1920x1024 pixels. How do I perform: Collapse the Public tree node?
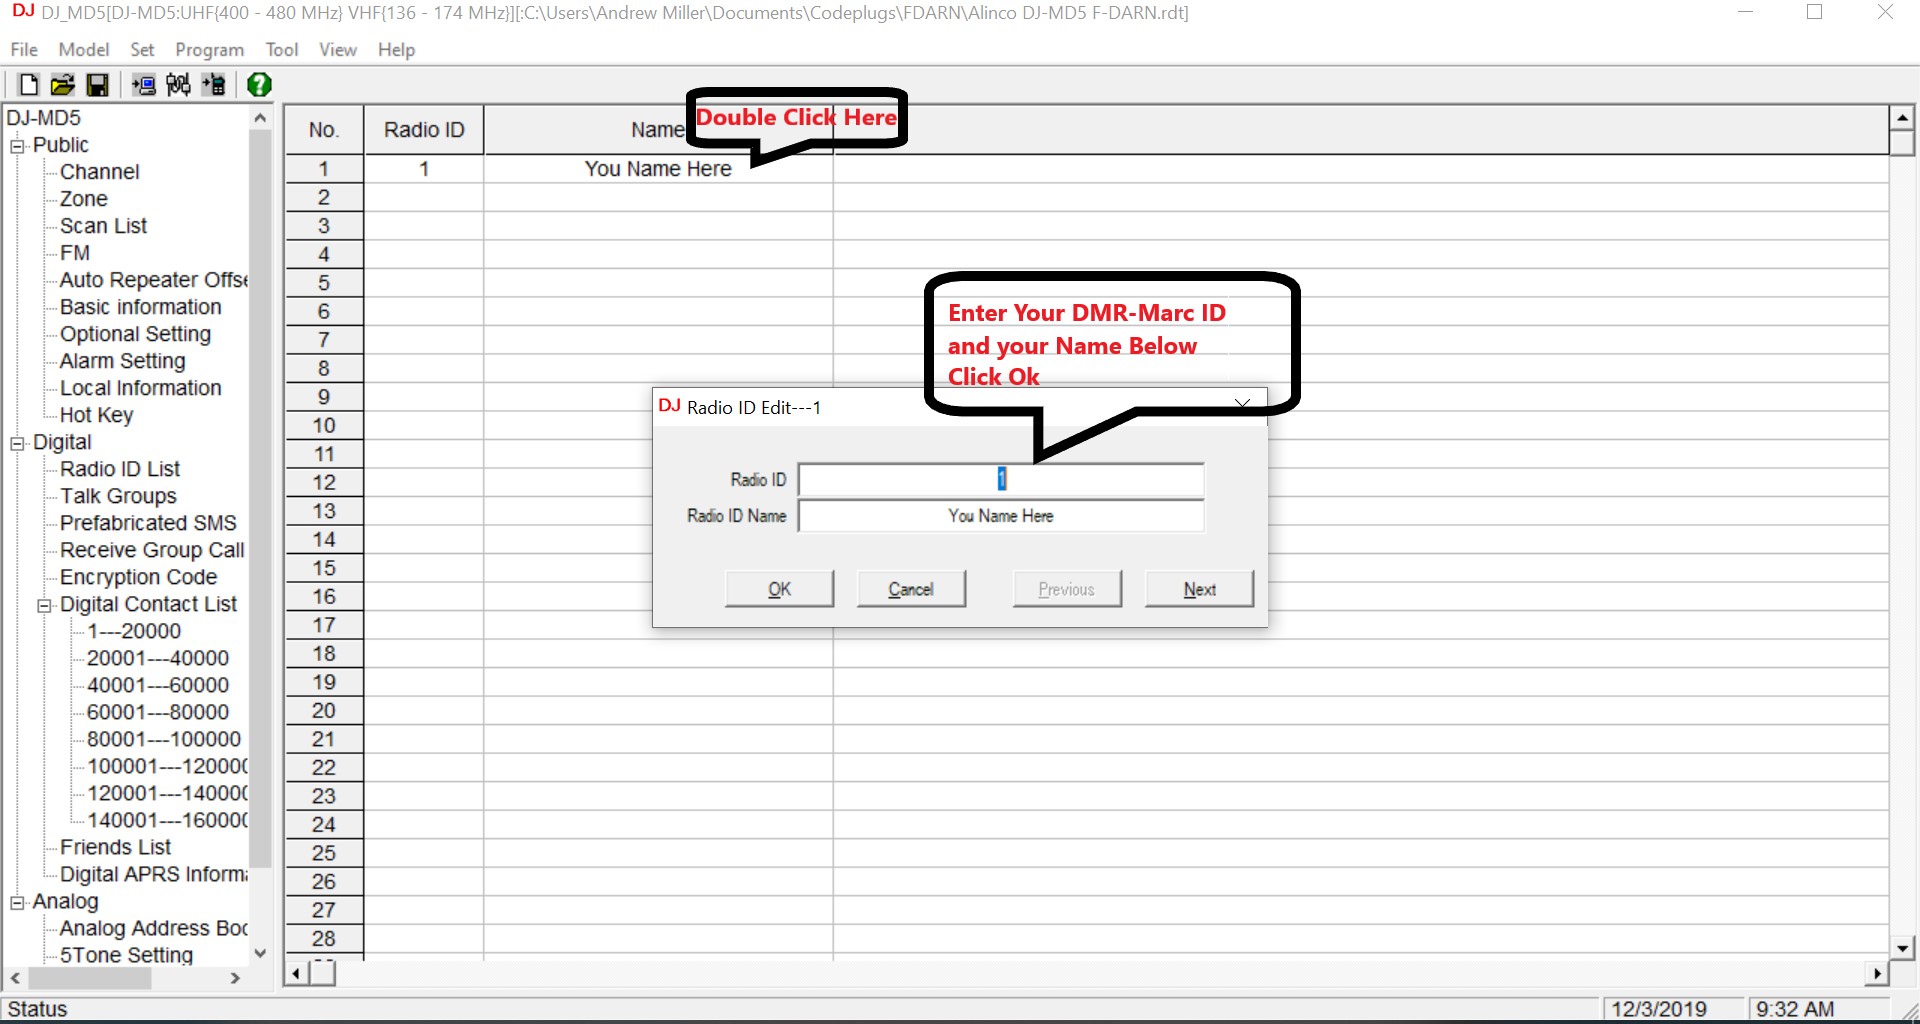click(17, 146)
